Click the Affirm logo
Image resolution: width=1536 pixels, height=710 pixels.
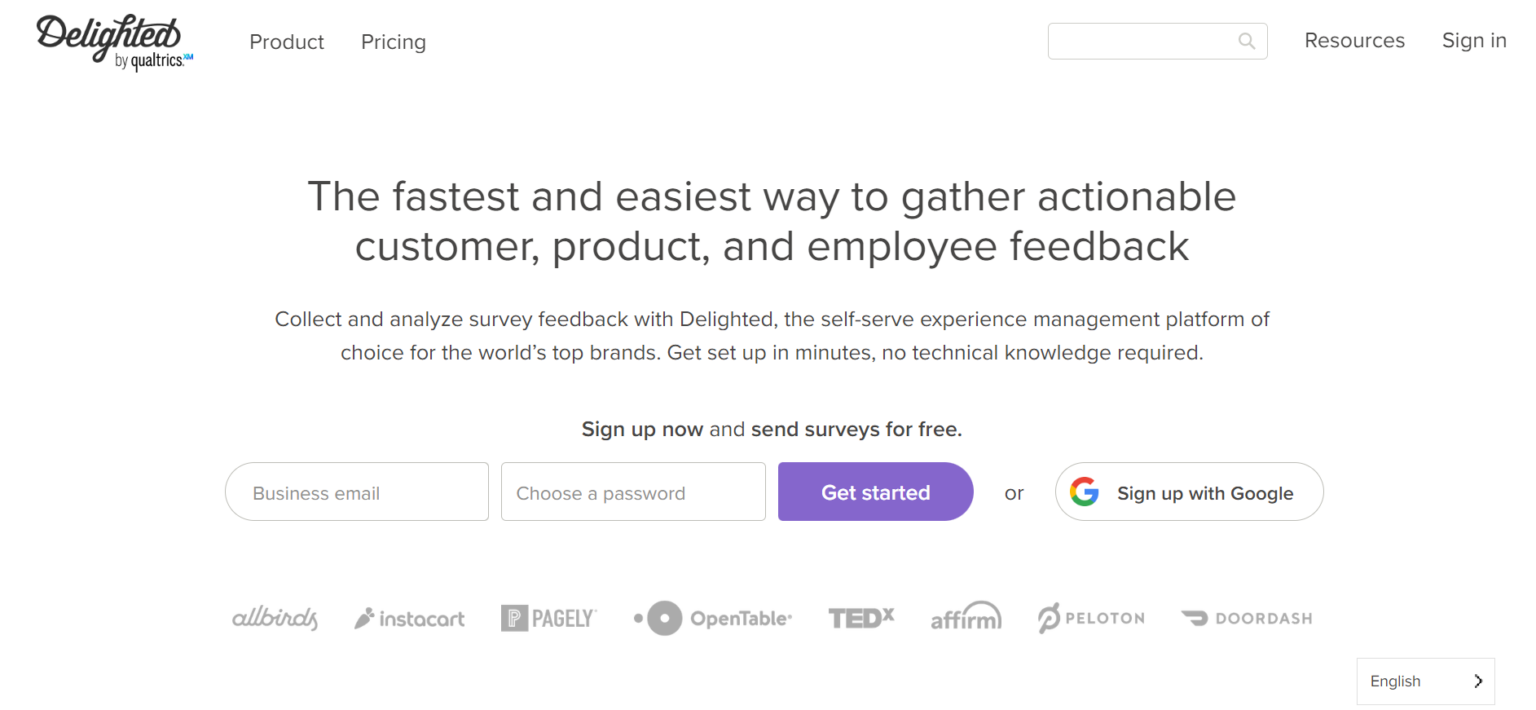[x=965, y=617]
